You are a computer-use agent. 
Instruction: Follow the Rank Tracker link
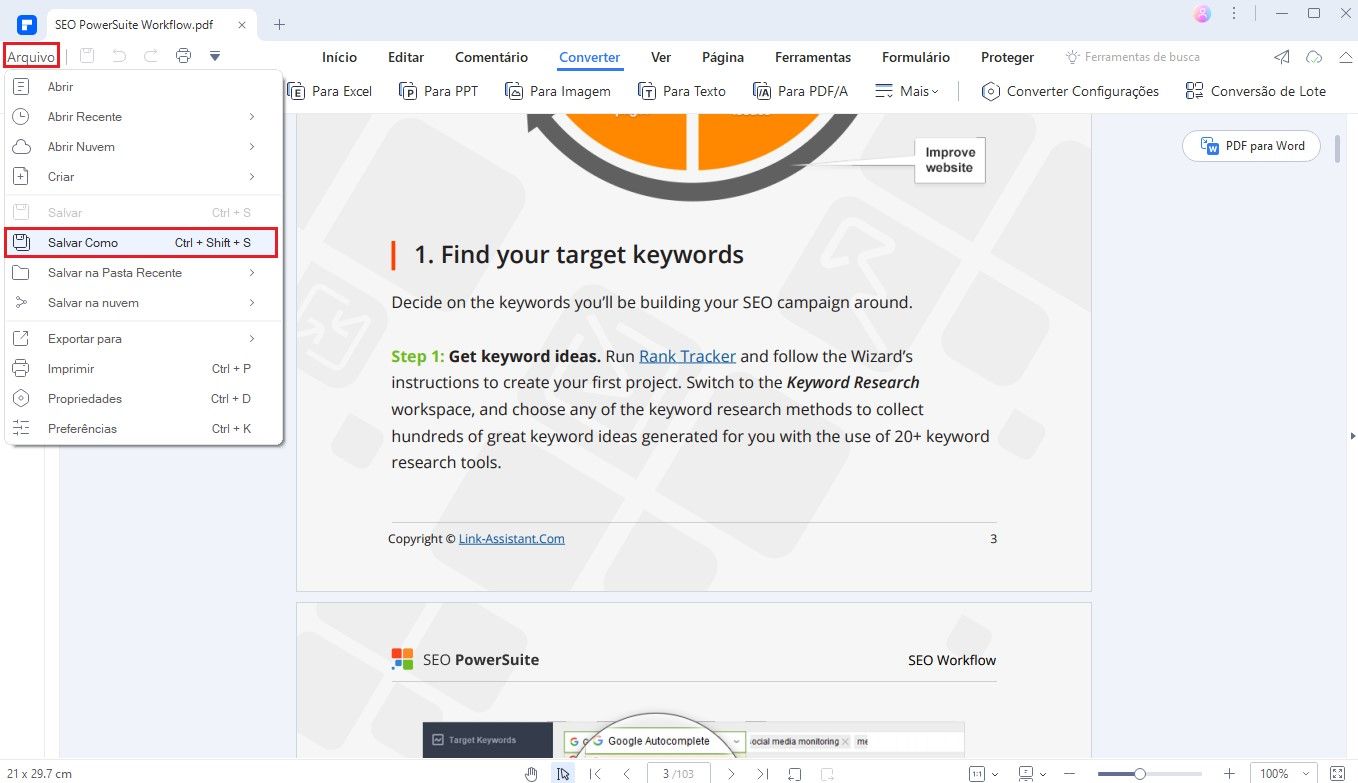(x=687, y=356)
